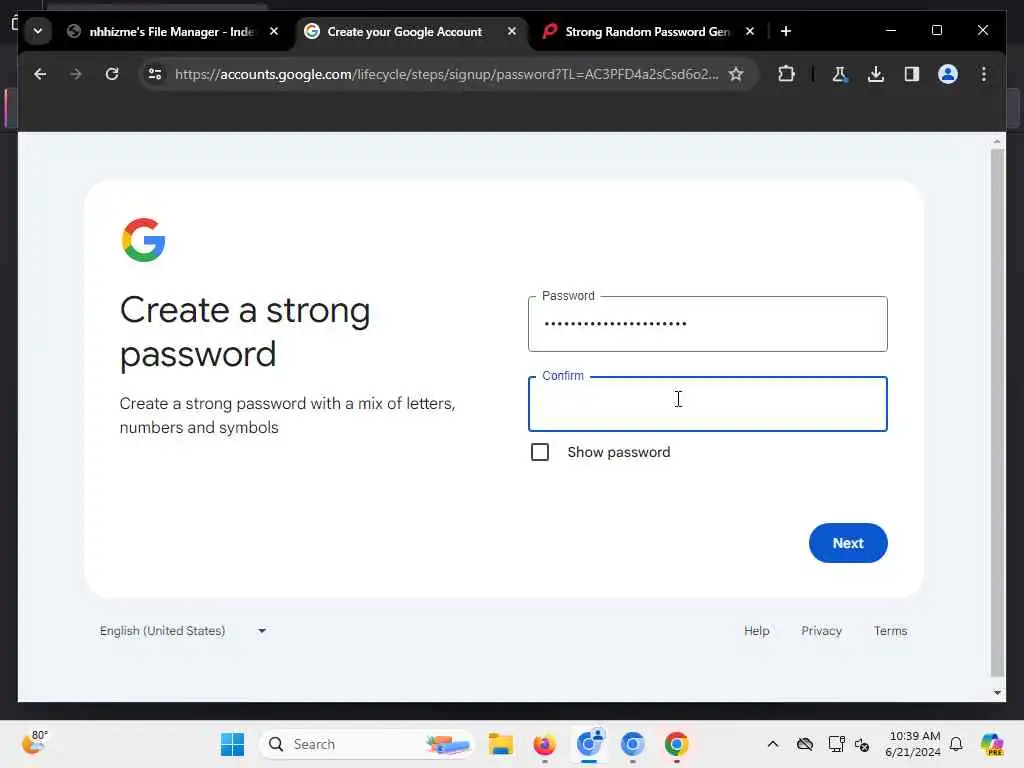Click the network status tray icon
The height and width of the screenshot is (768, 1024).
click(836, 744)
